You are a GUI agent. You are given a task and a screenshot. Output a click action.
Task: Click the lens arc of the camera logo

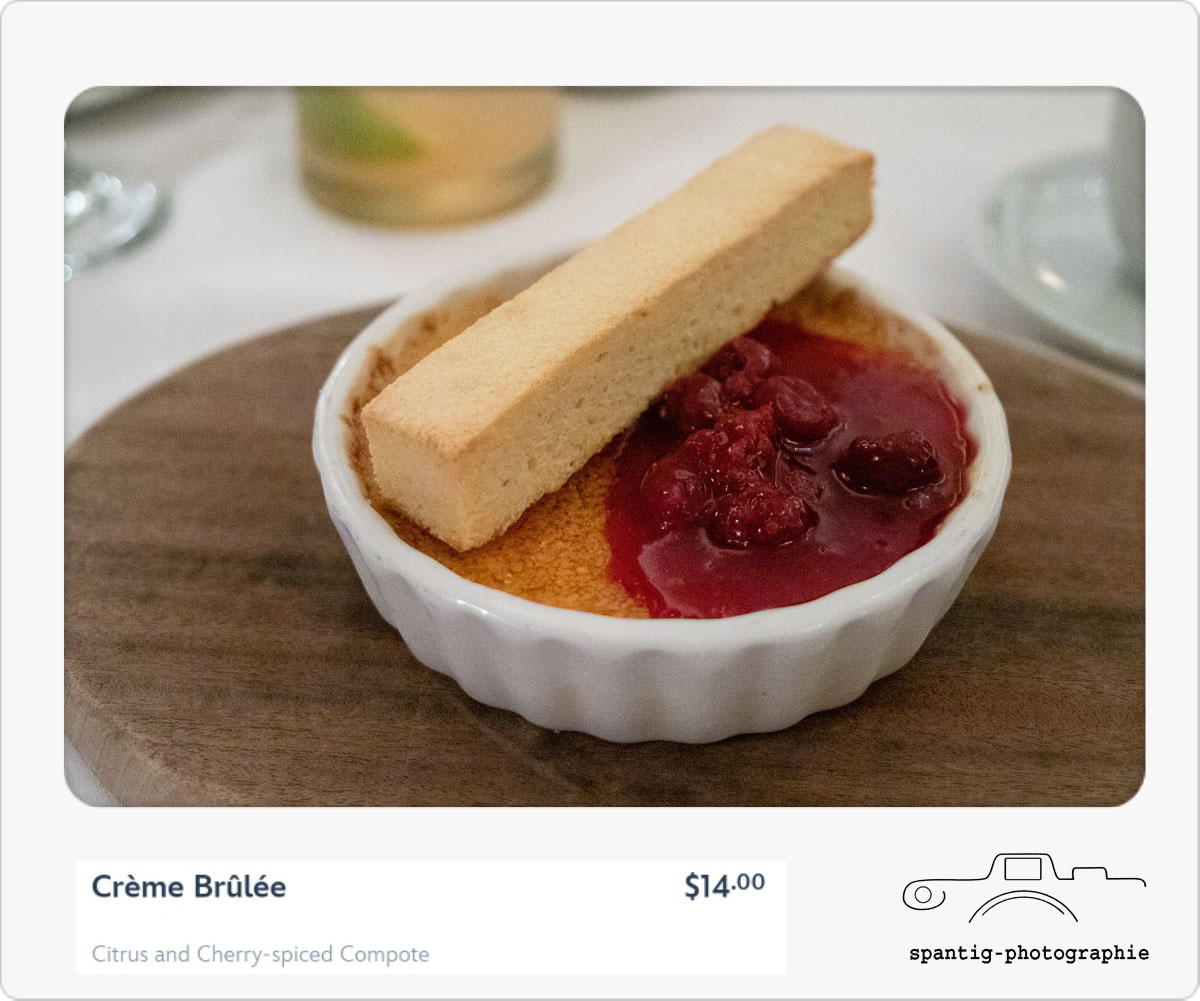pos(1023,905)
